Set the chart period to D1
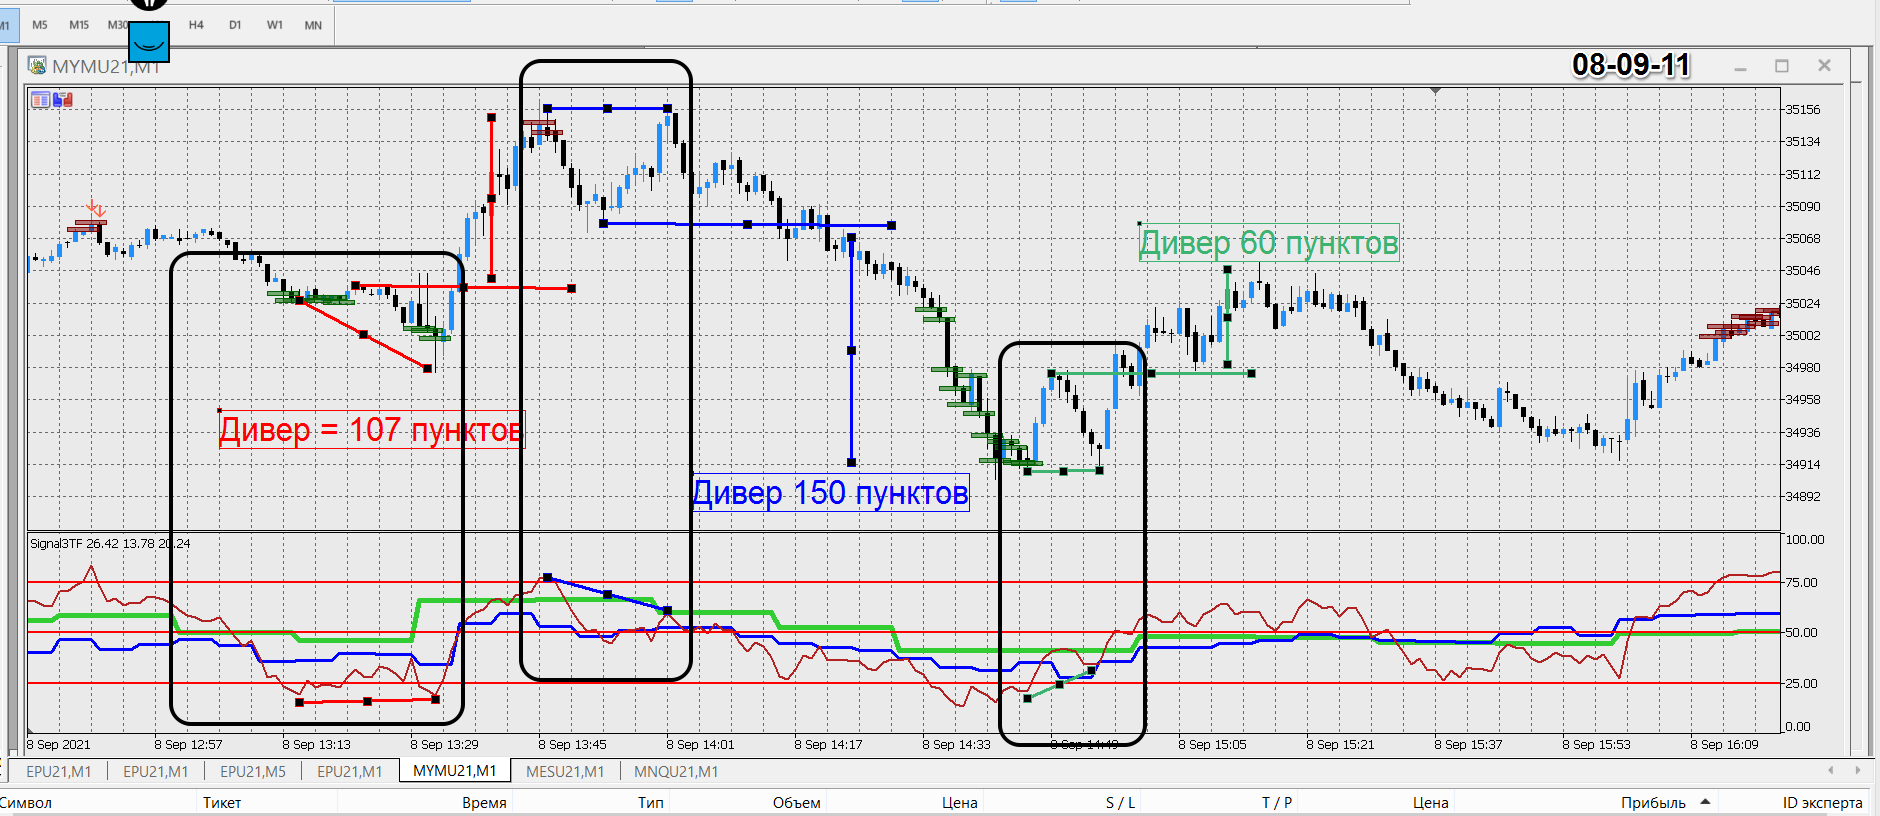This screenshot has height=816, width=1880. click(x=235, y=25)
